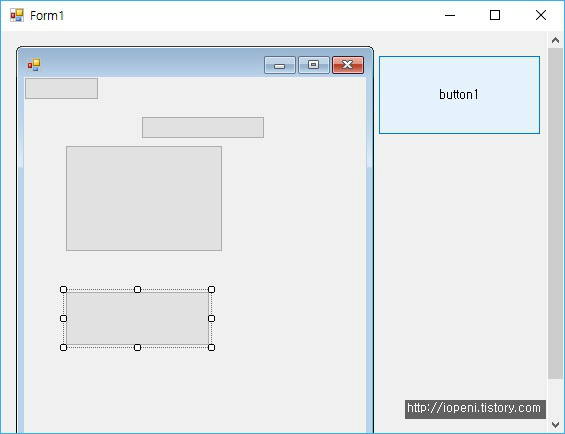Click the button1 button
The image size is (565, 434).
459,95
